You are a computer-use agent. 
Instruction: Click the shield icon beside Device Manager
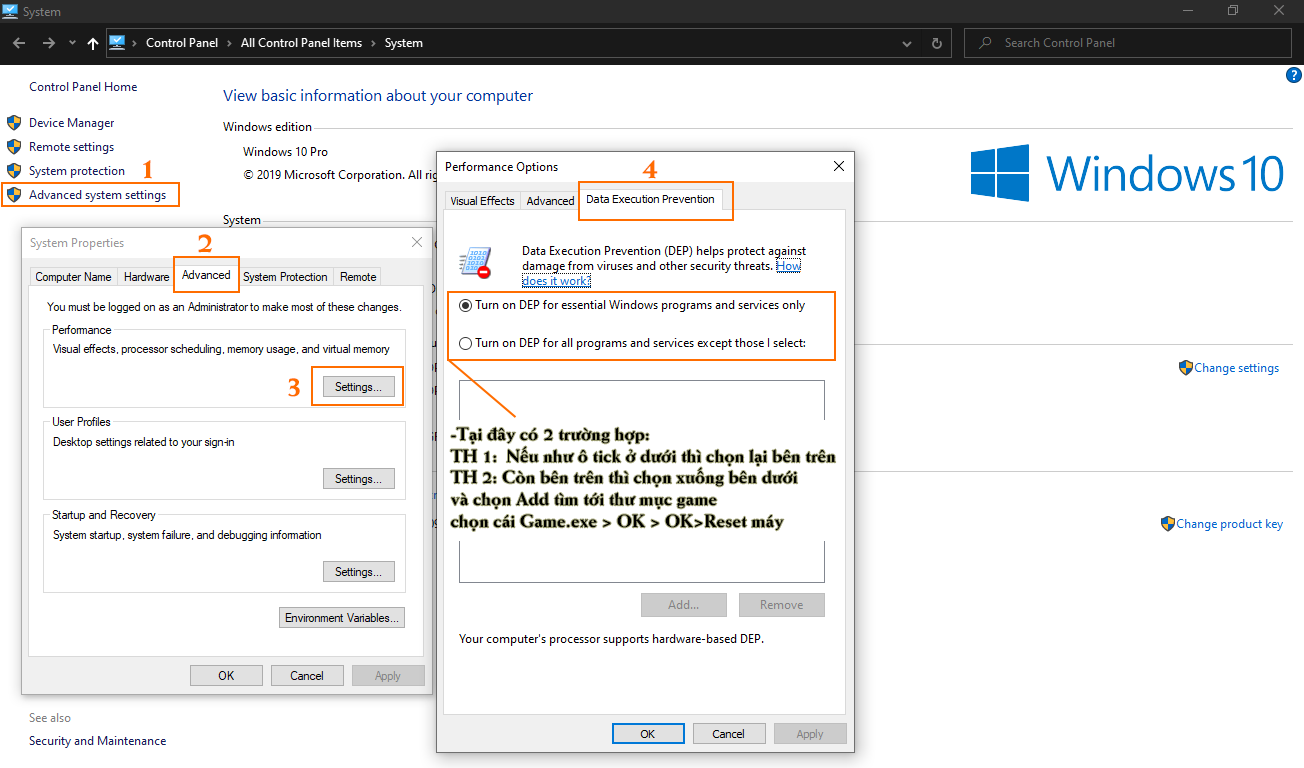[14, 123]
